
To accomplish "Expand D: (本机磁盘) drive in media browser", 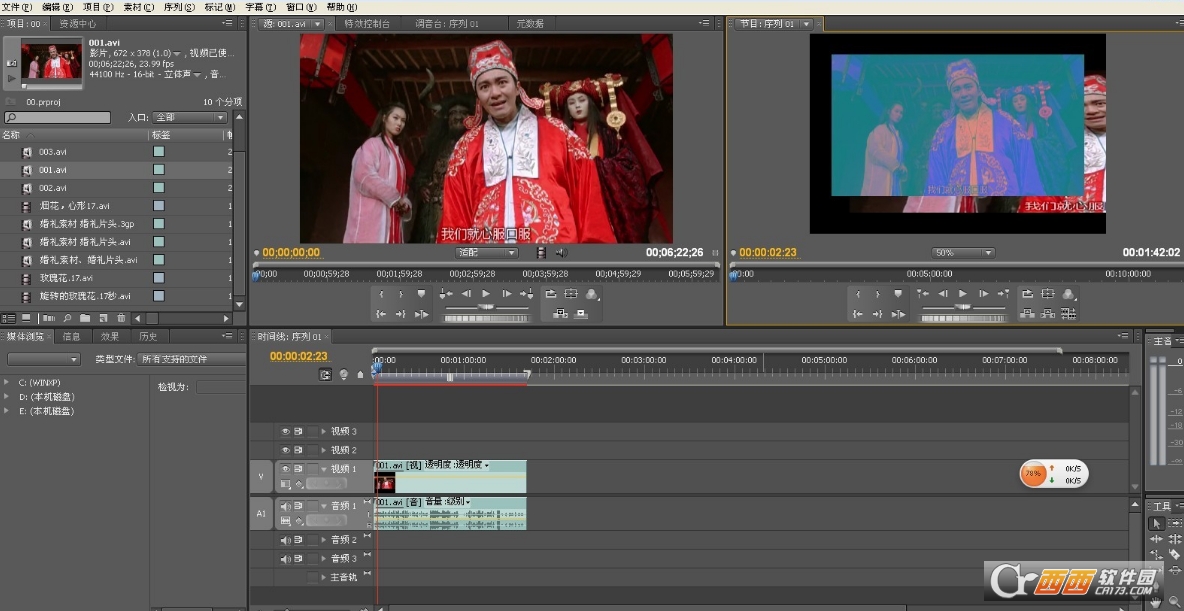I will (7, 397).
